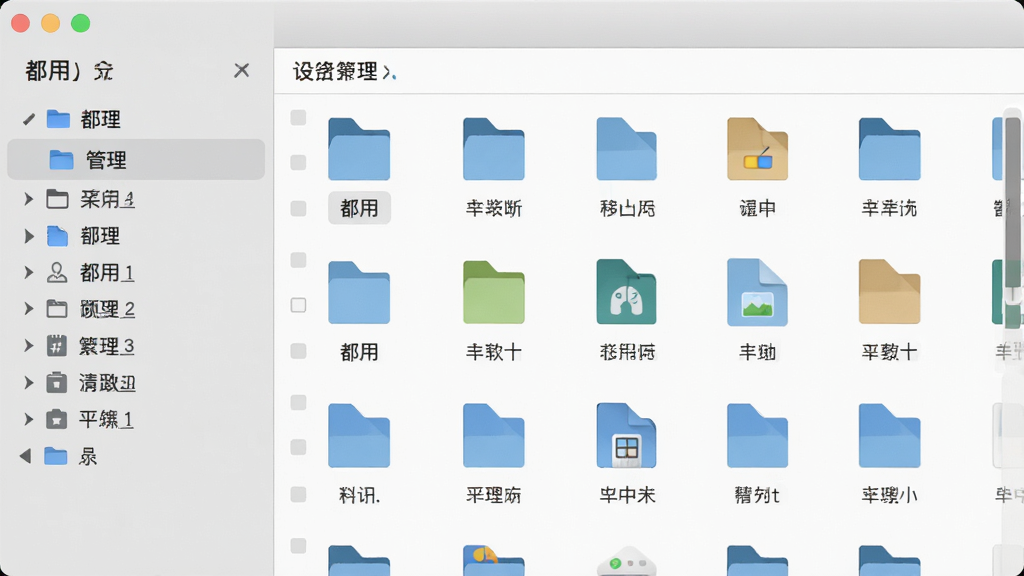Click the outlined folder icon beside 案用4

click(x=57, y=199)
